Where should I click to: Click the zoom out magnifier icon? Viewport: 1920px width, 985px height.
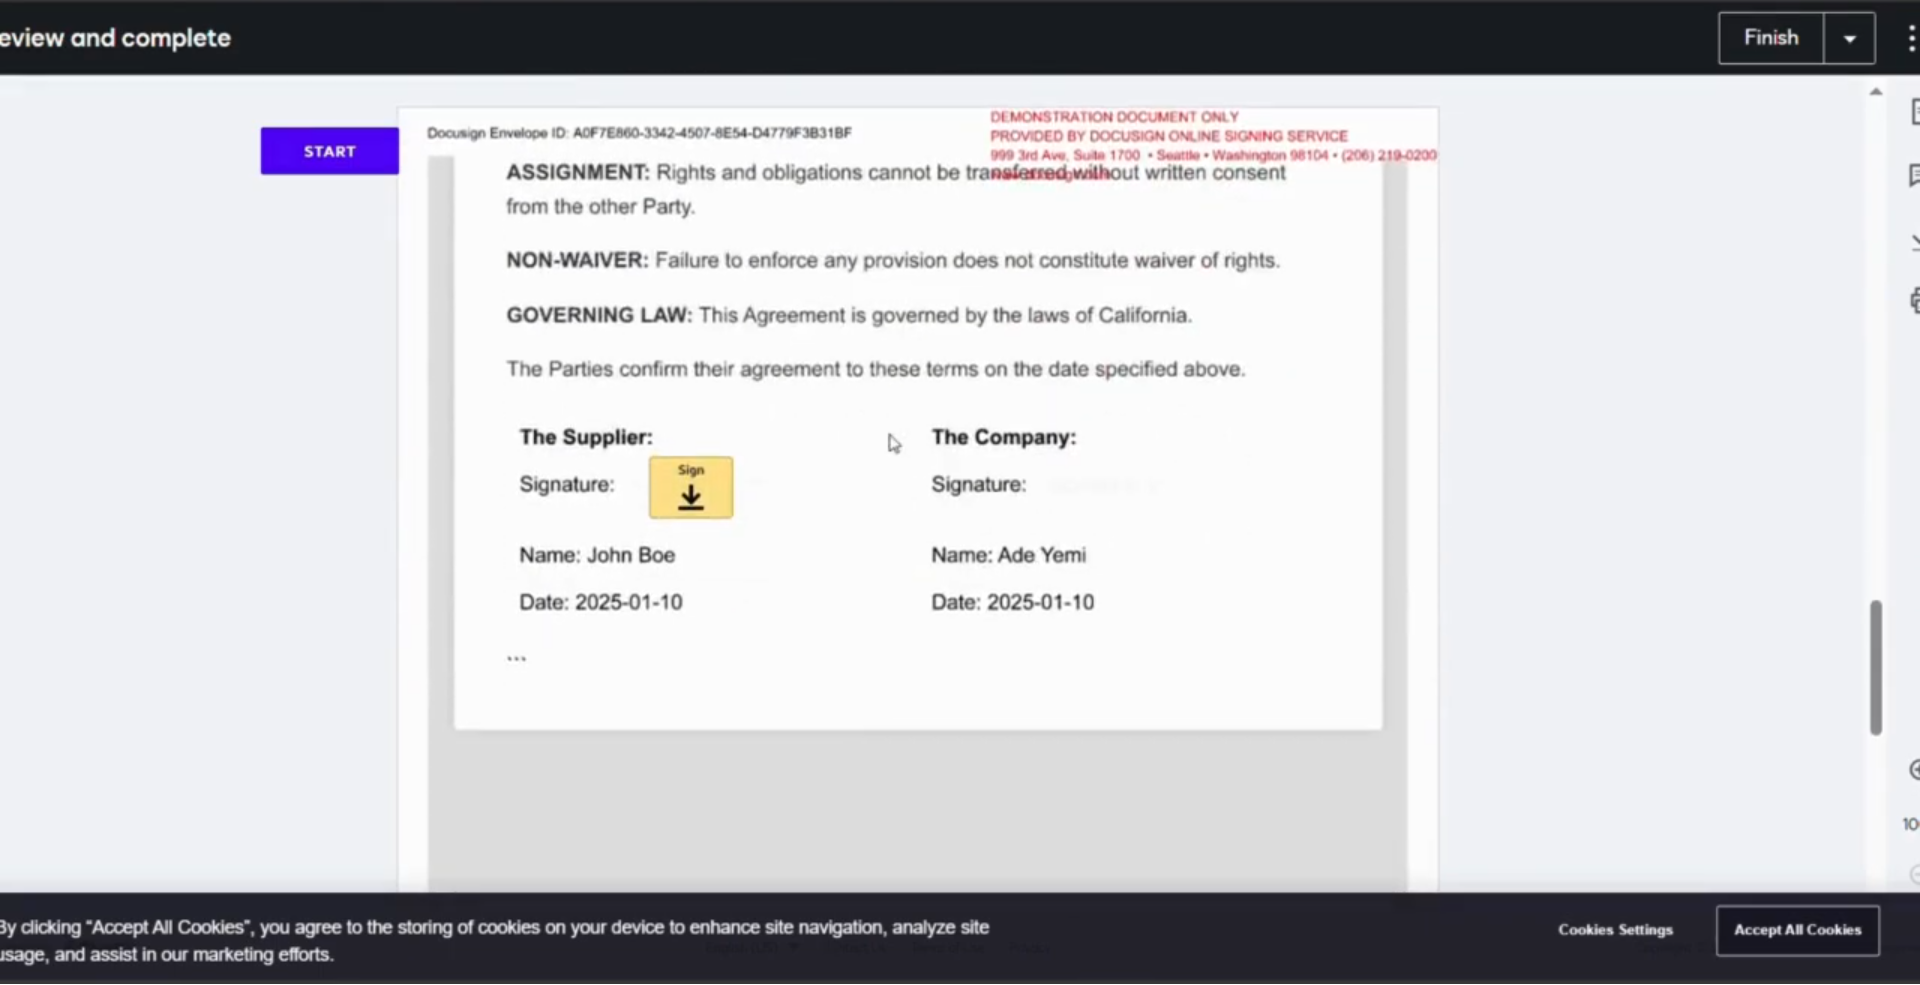(x=1914, y=874)
